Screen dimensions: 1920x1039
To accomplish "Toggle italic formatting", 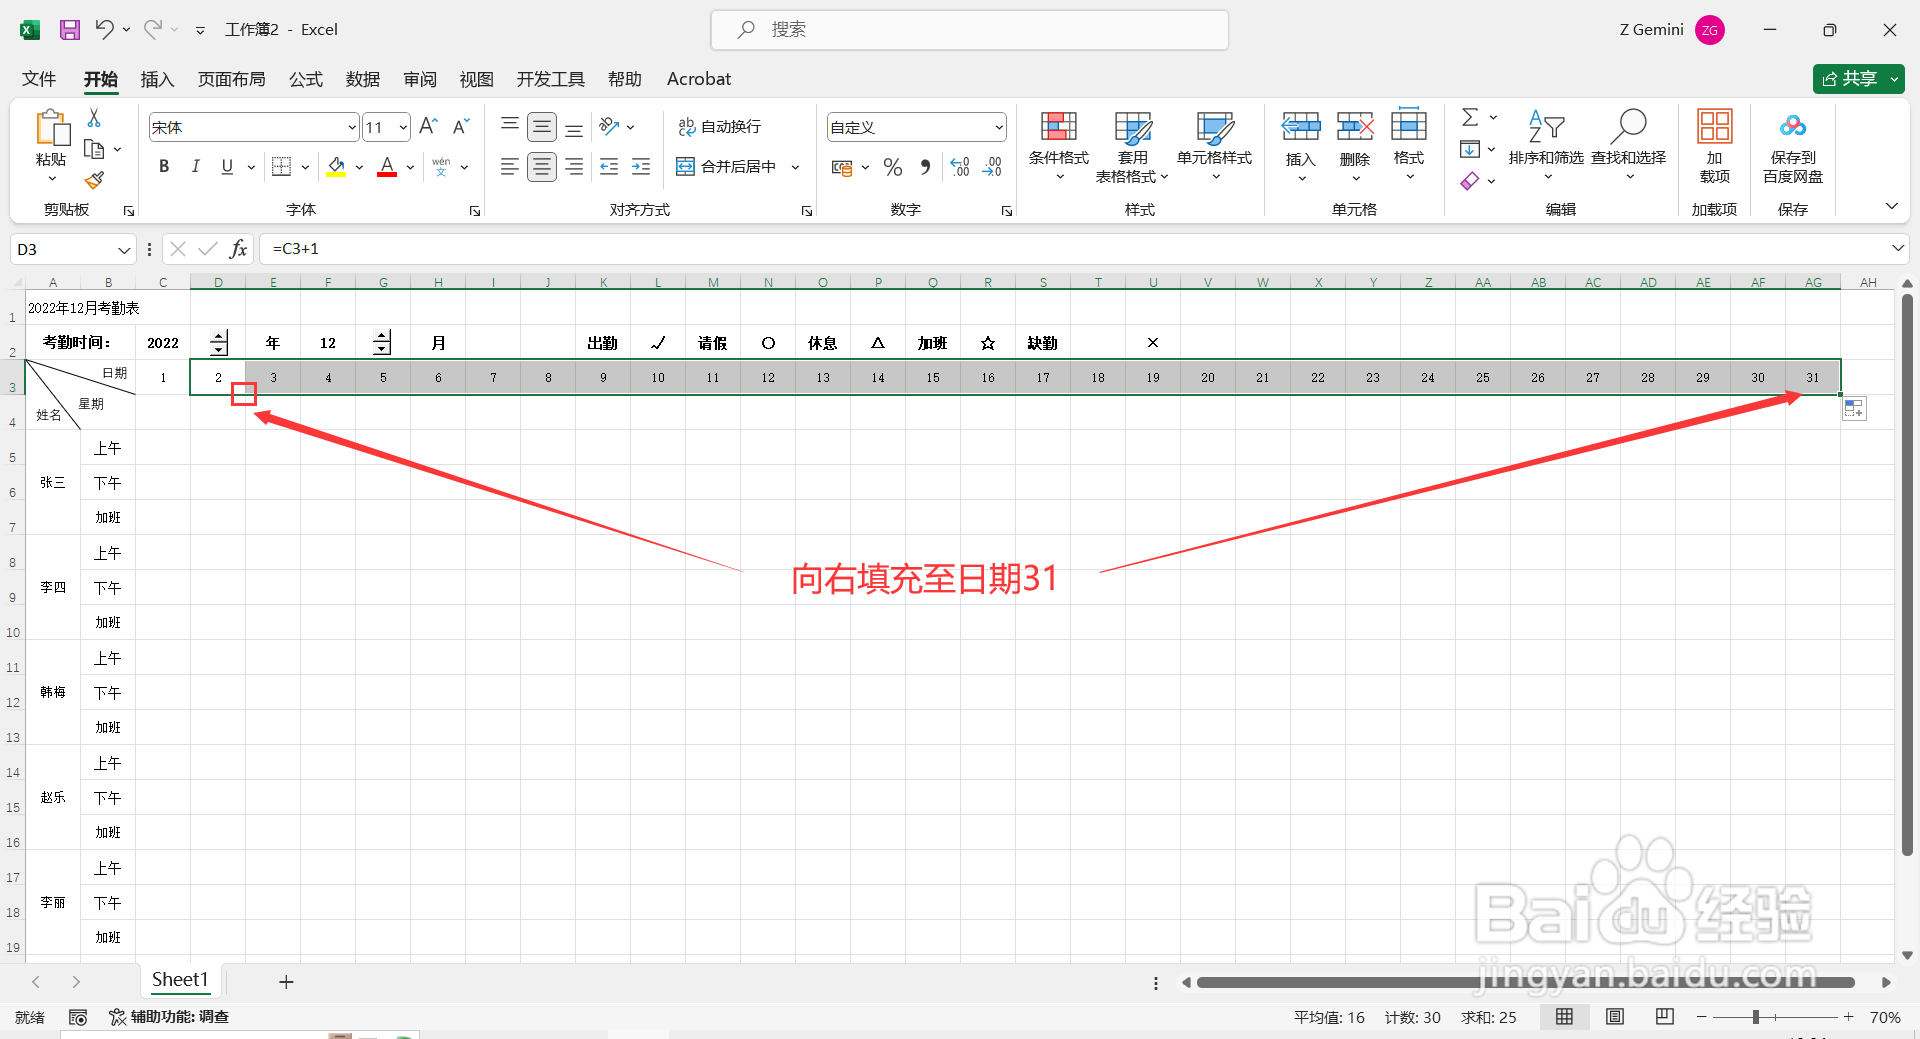I will [196, 167].
